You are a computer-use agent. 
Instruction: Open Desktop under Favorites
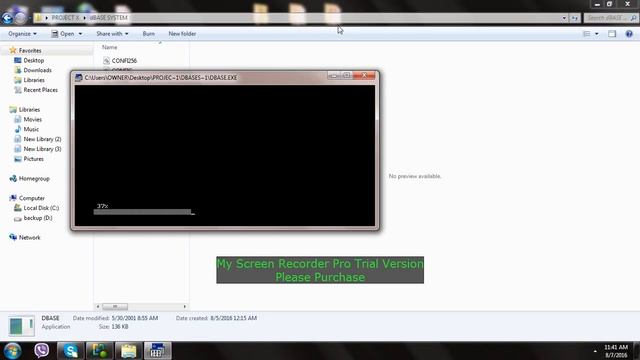click(x=33, y=60)
